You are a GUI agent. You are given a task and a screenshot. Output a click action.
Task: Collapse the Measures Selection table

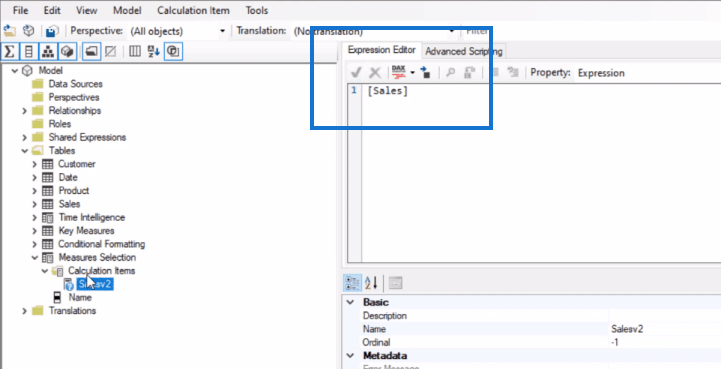click(x=34, y=257)
